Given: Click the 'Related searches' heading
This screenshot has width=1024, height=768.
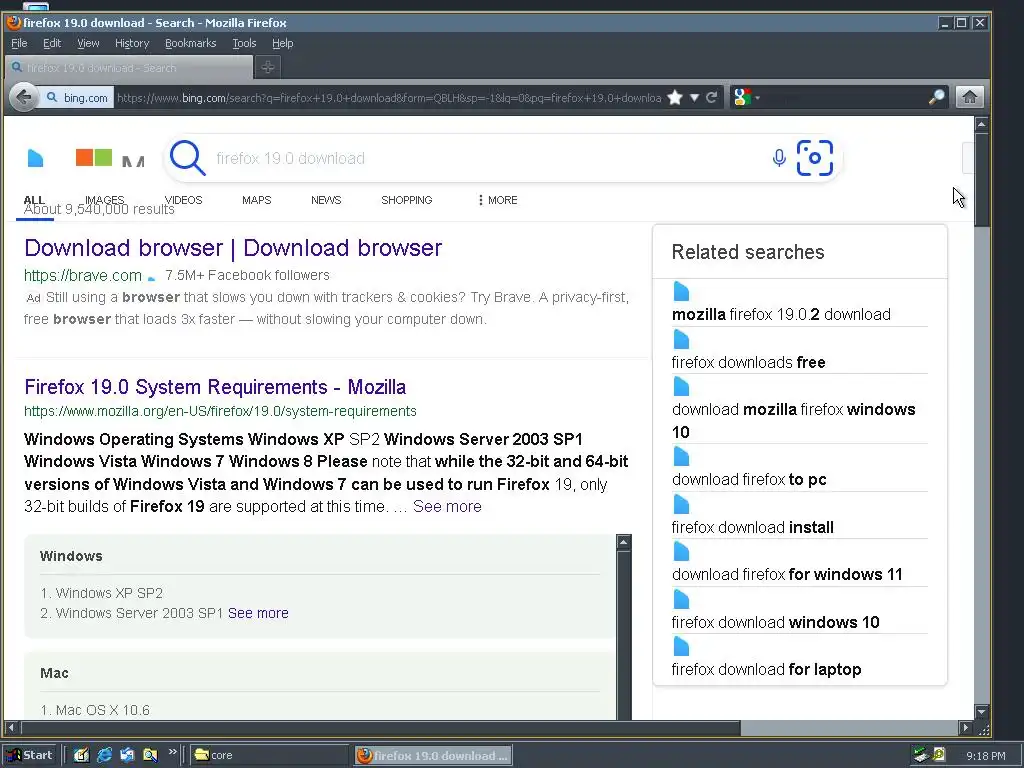Looking at the screenshot, I should point(748,252).
